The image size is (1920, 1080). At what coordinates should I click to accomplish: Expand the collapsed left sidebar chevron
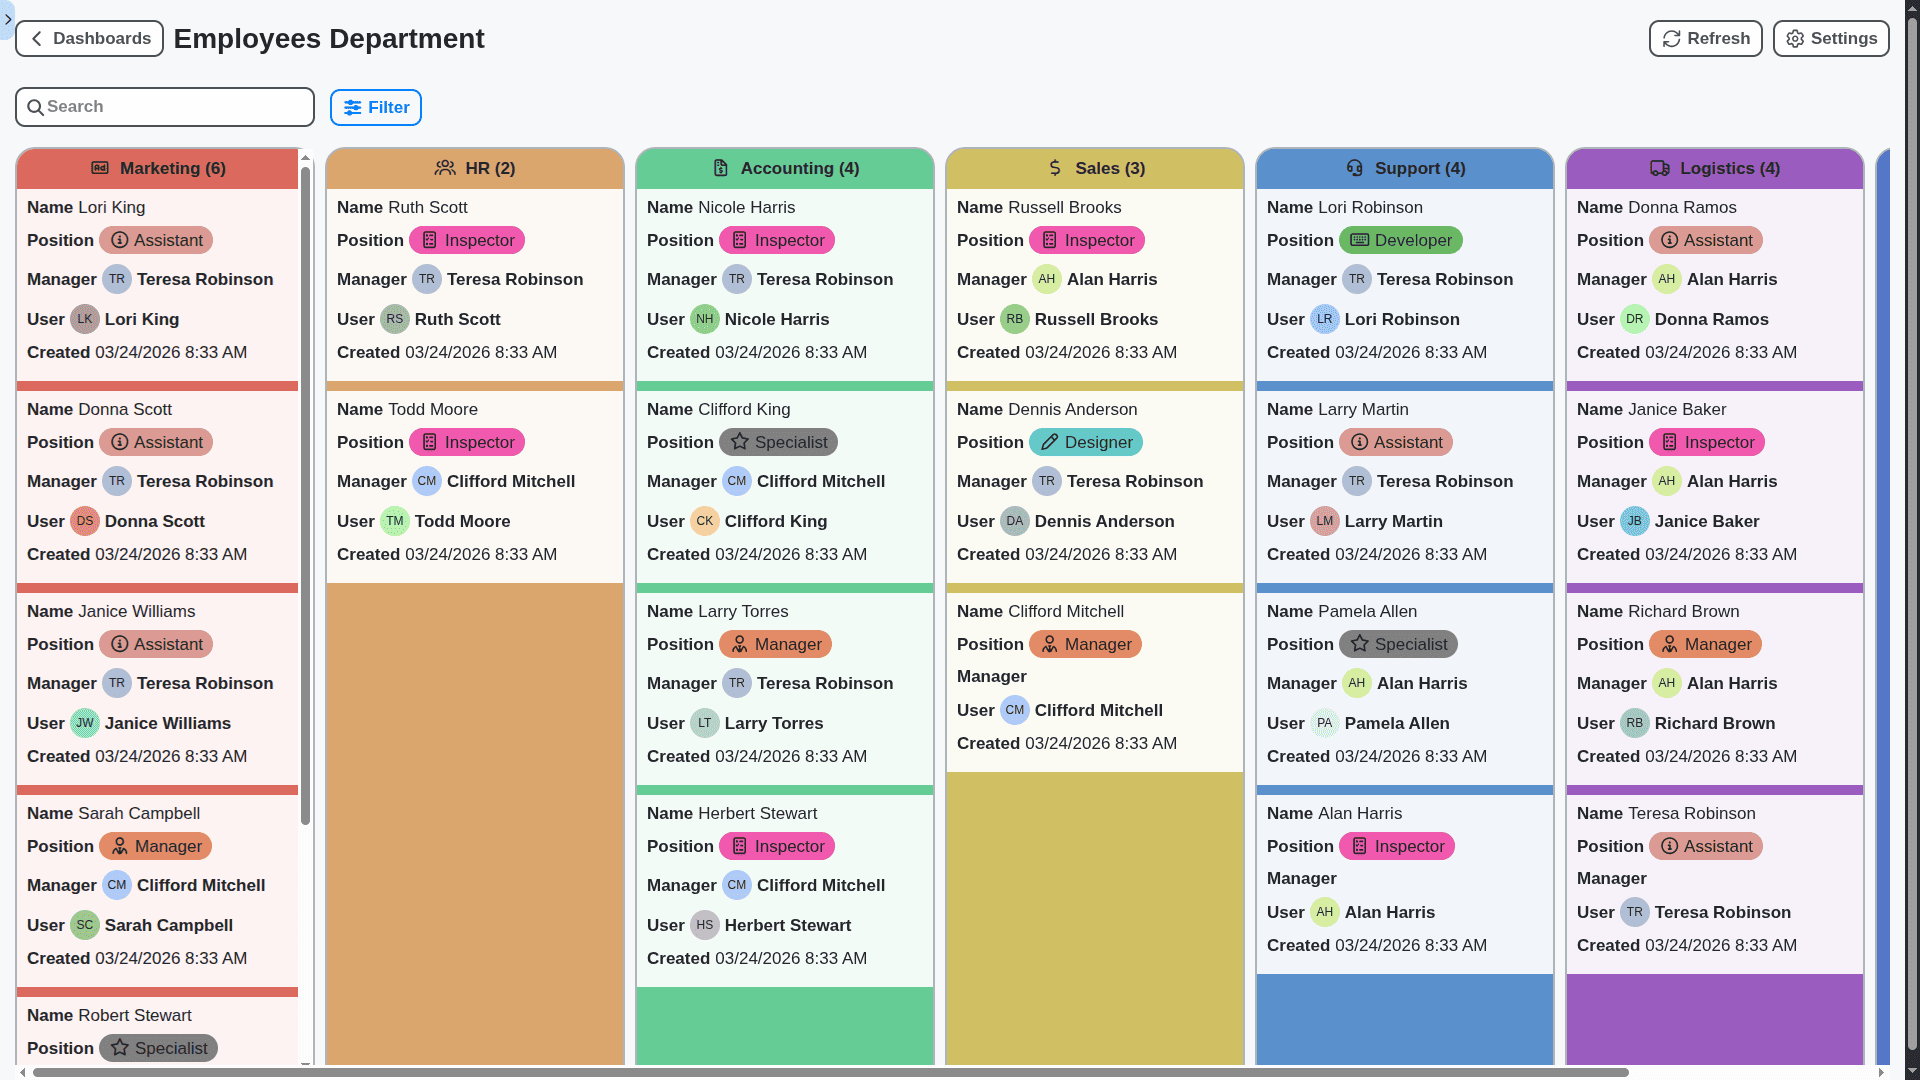tap(8, 20)
